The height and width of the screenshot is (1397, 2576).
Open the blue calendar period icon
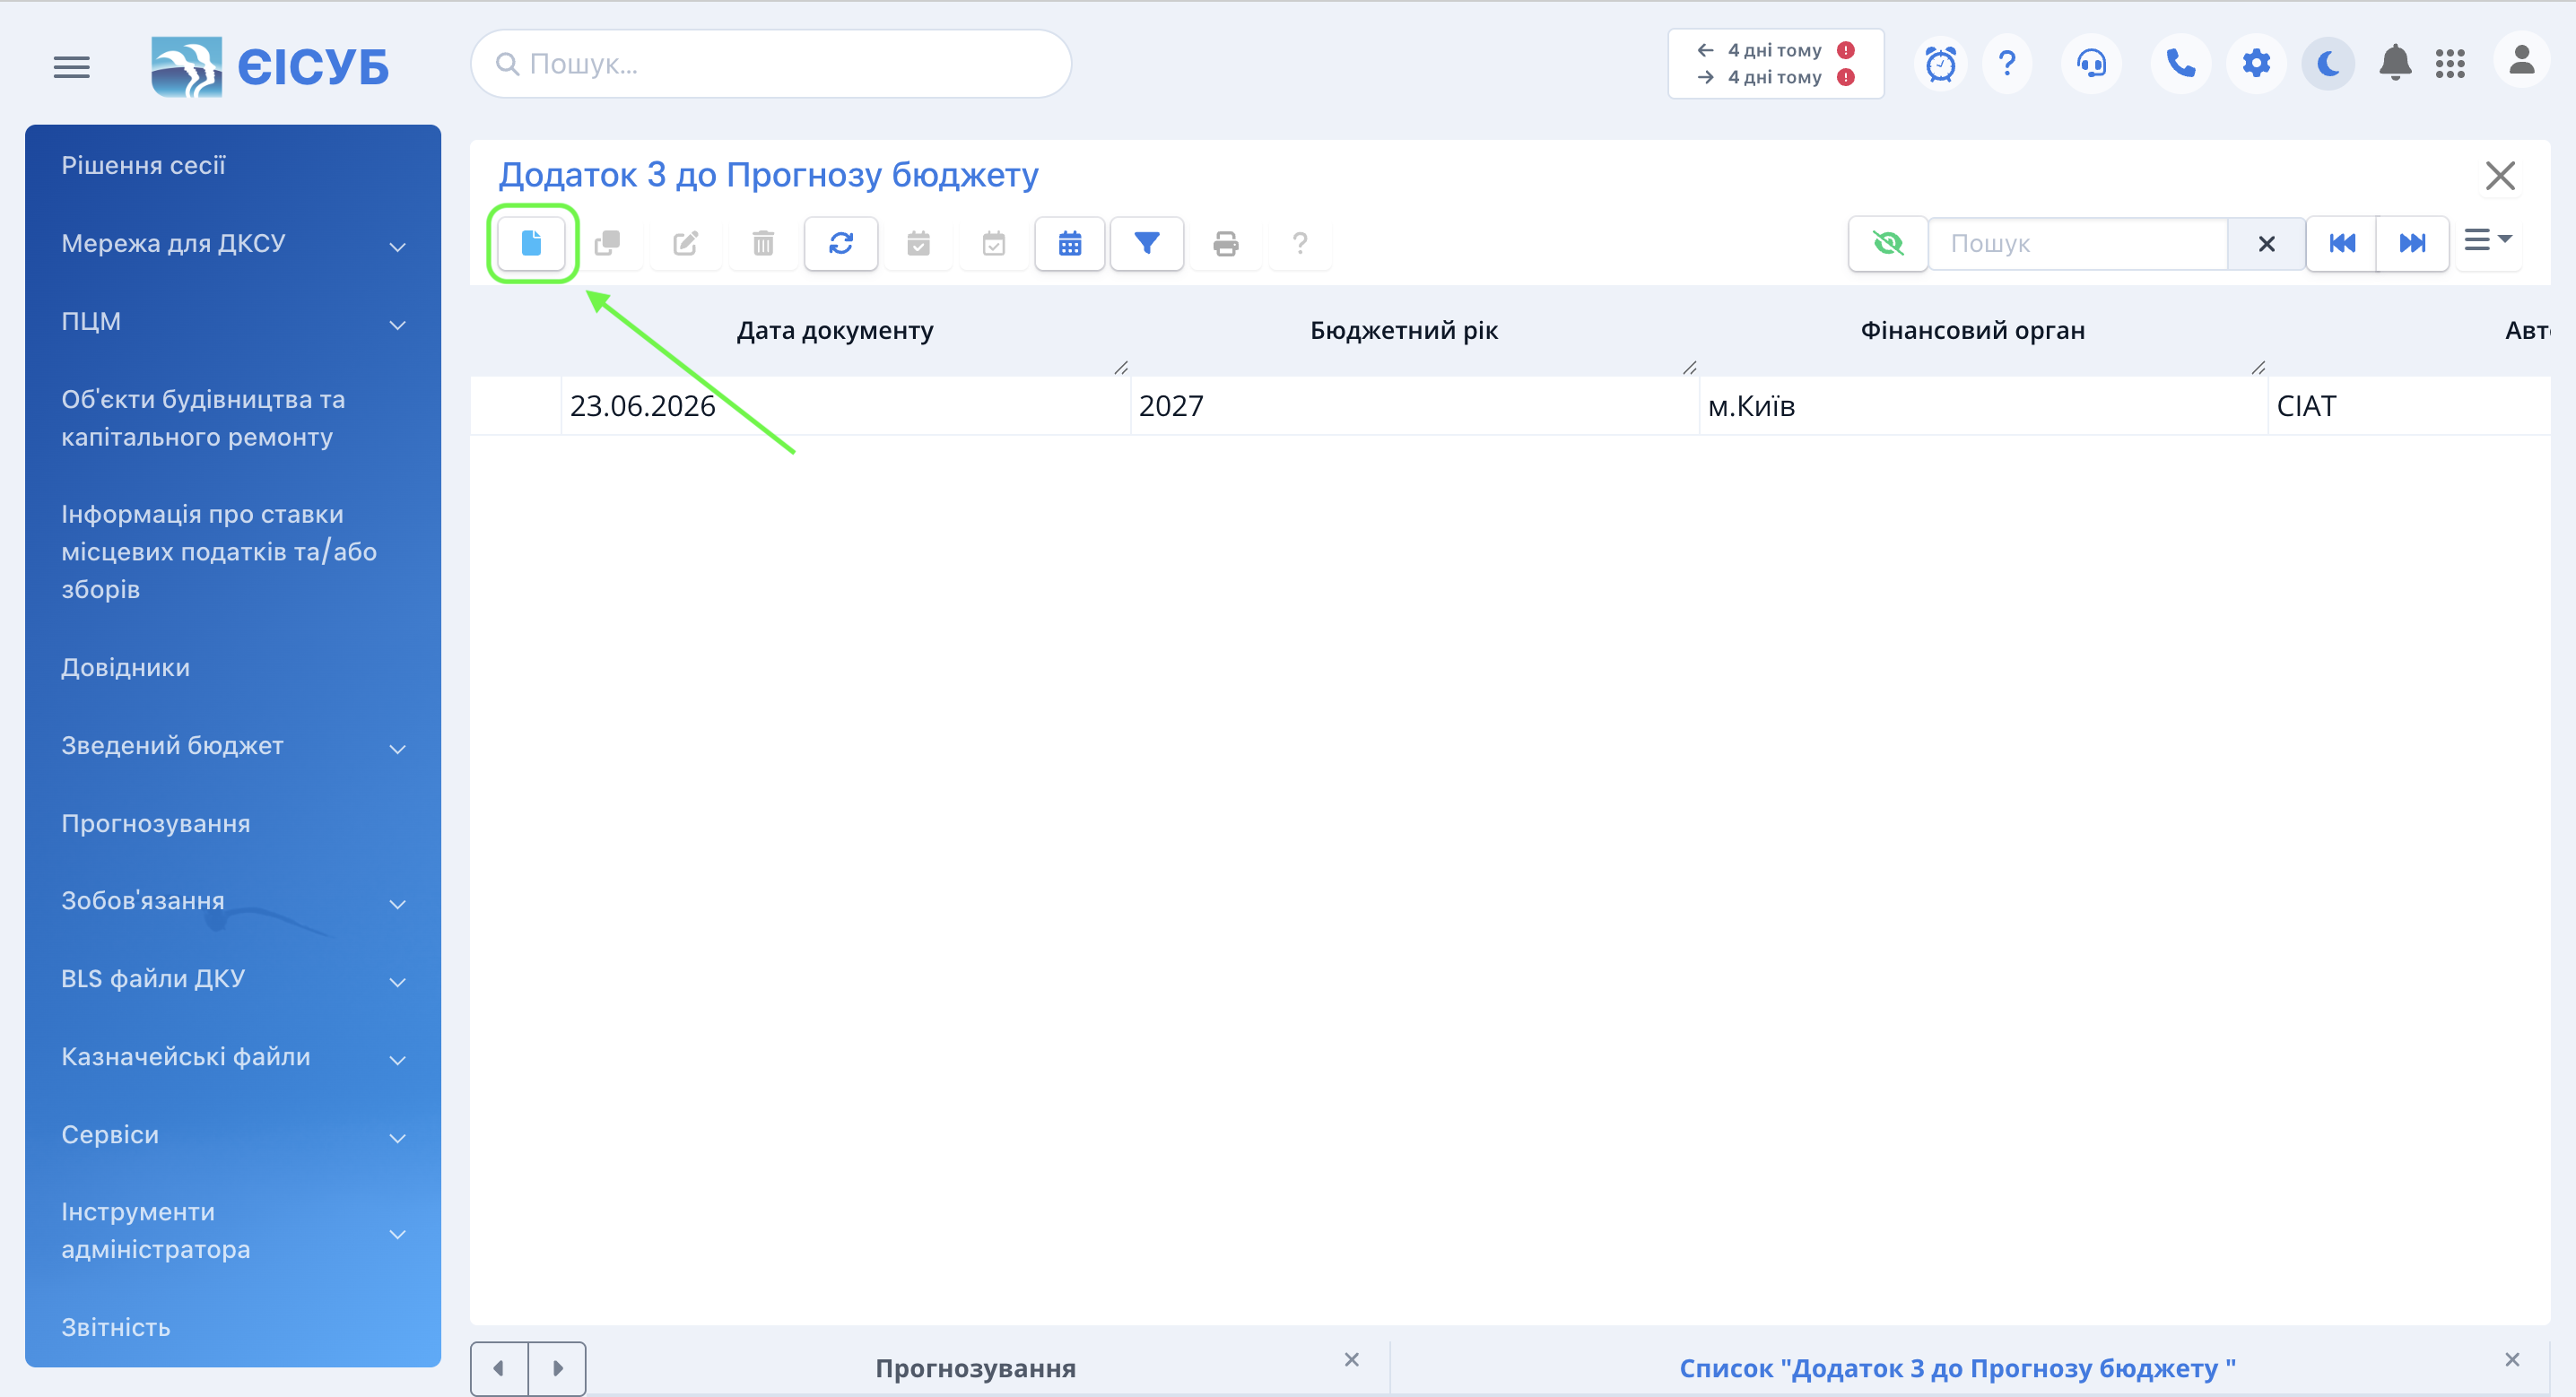[x=1069, y=243]
